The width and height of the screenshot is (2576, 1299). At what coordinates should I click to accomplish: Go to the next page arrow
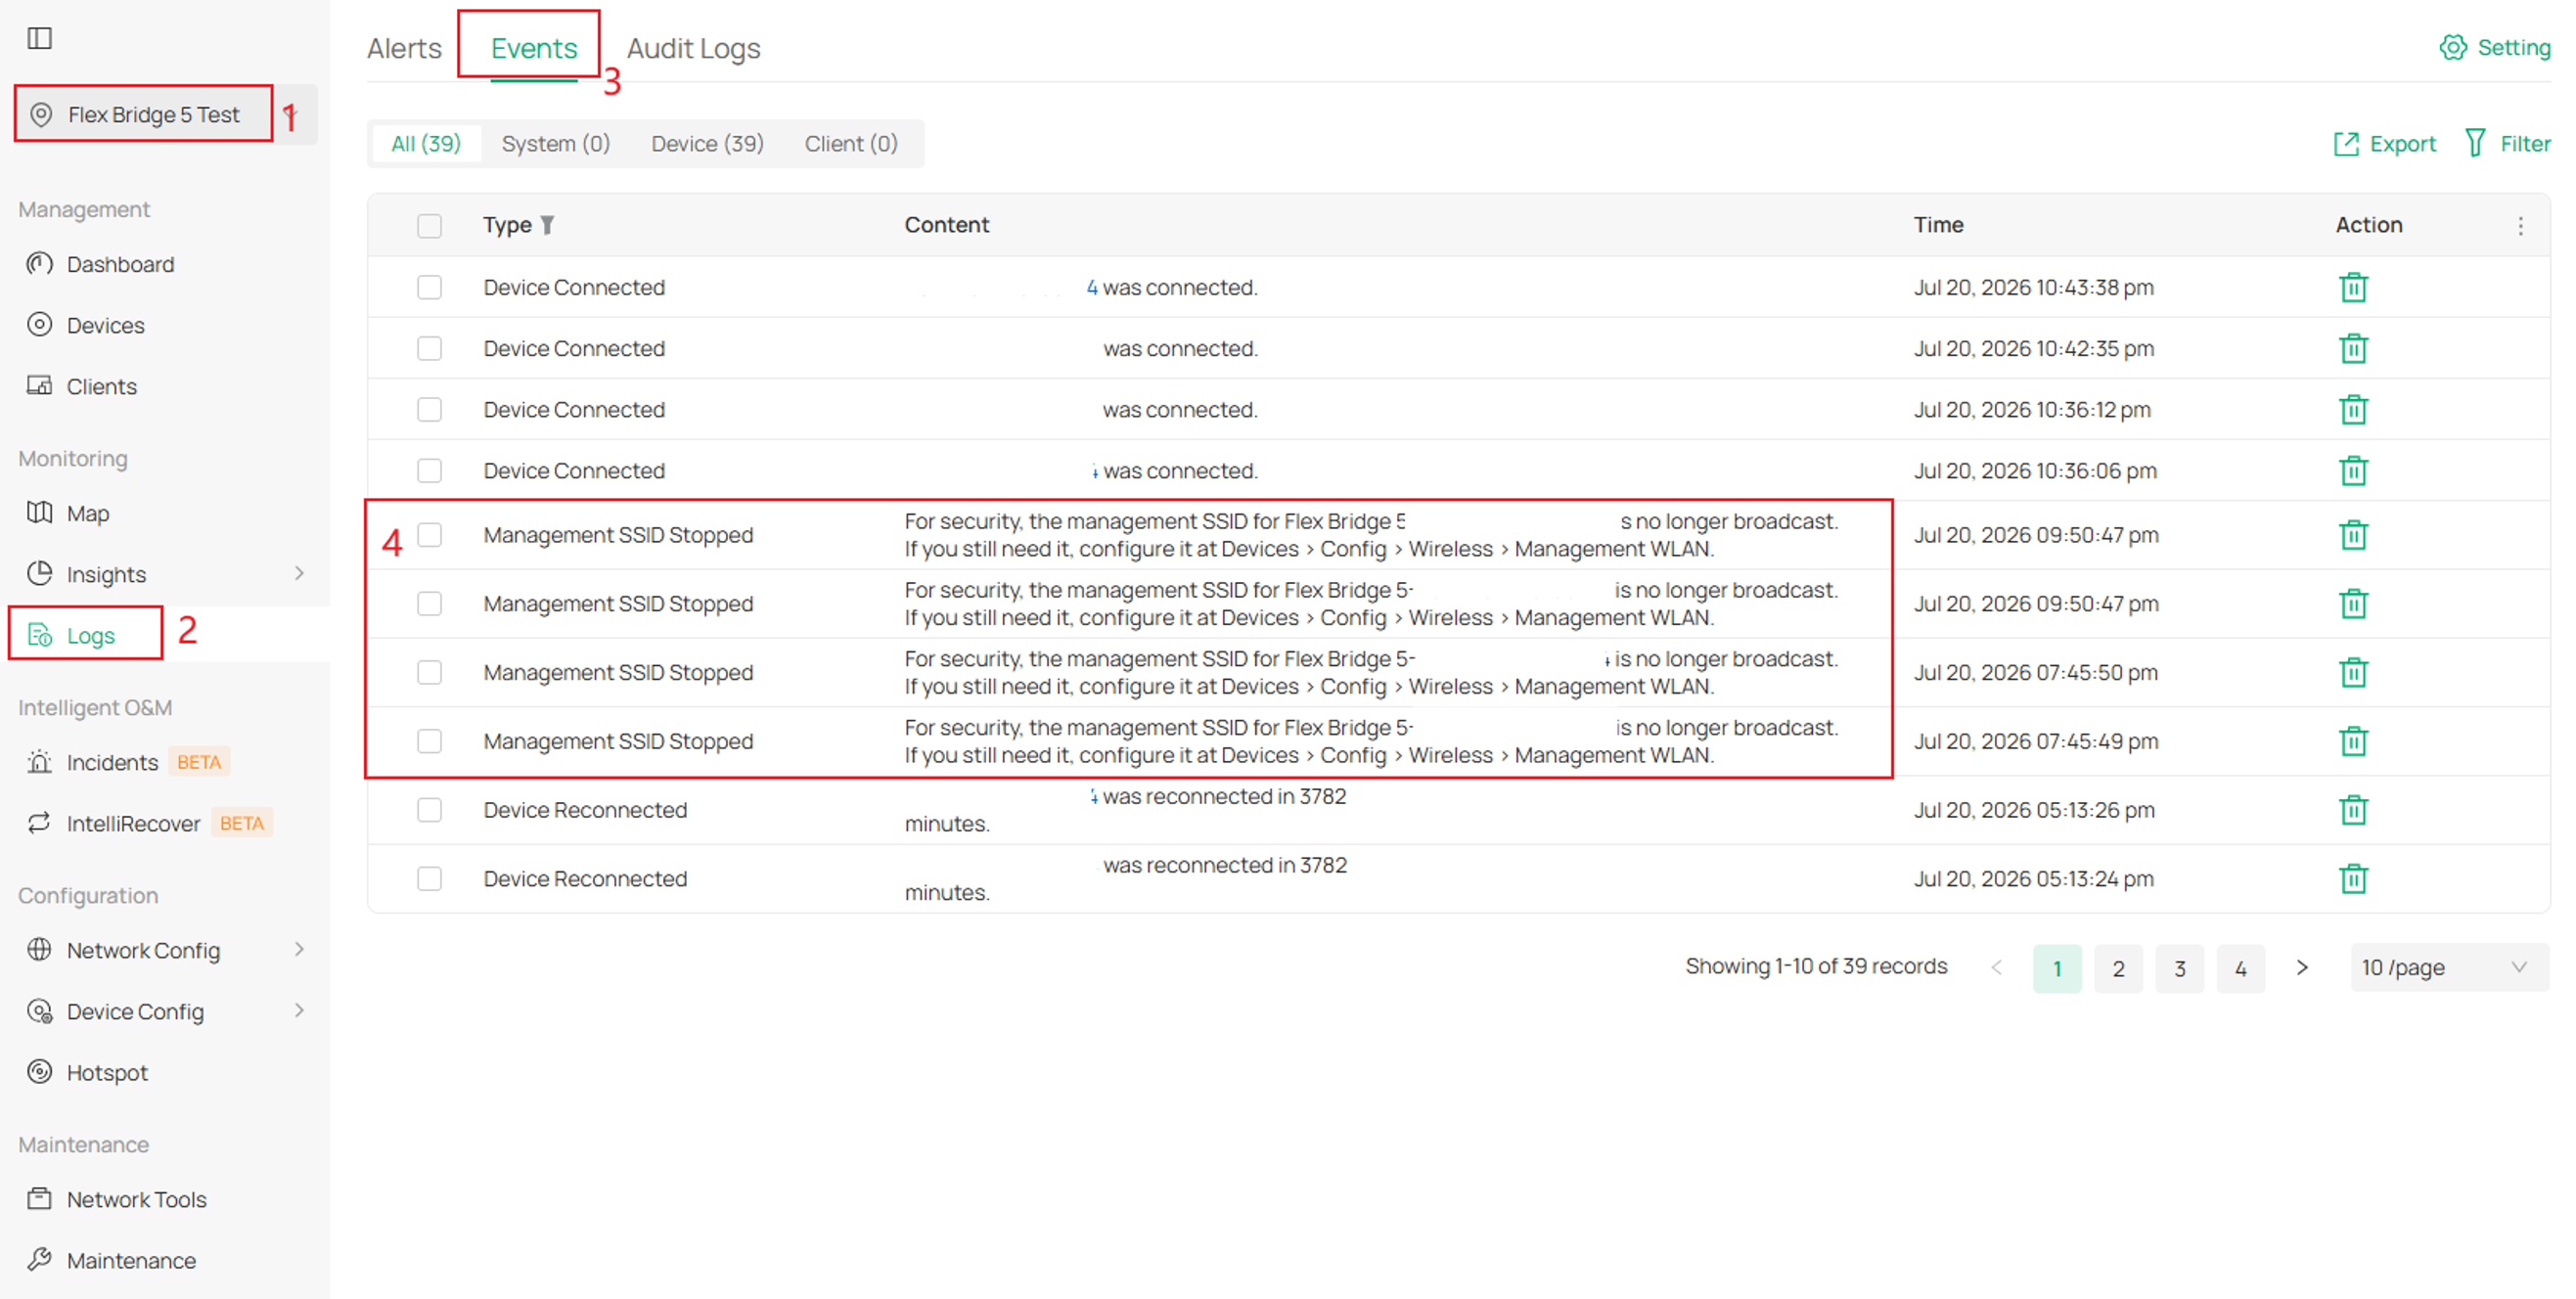[x=2302, y=967]
